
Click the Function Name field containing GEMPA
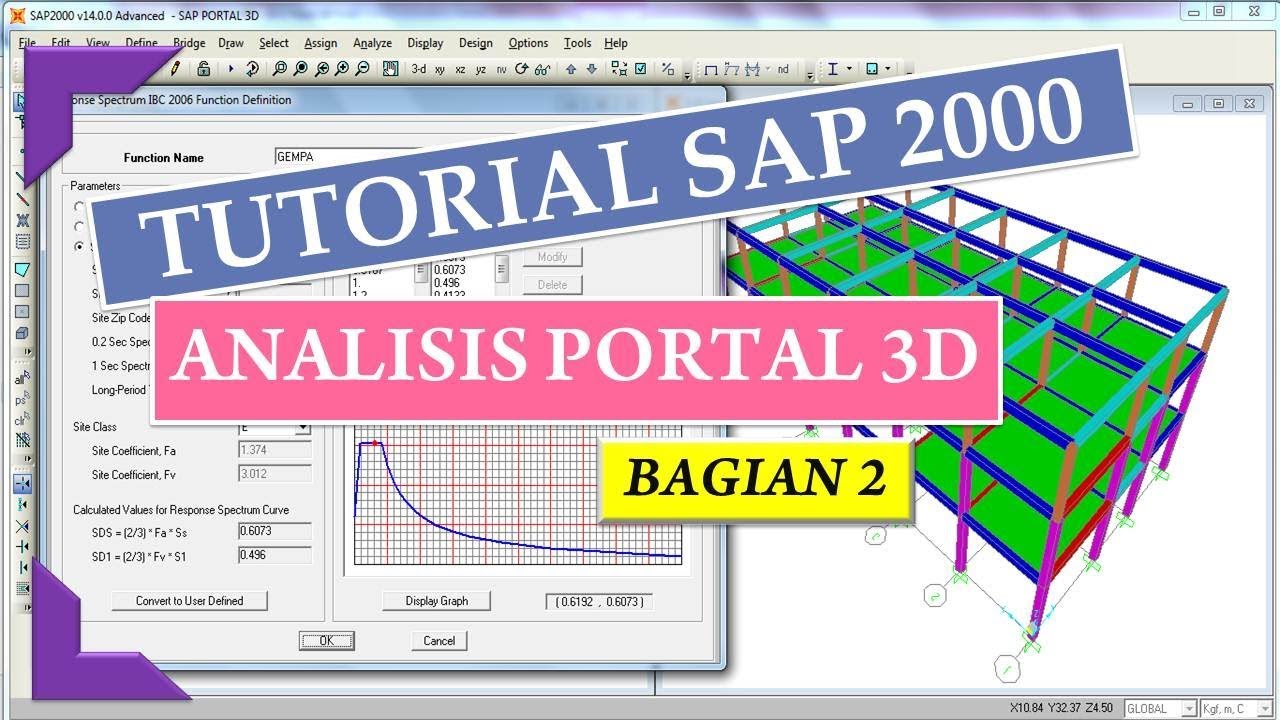click(350, 157)
